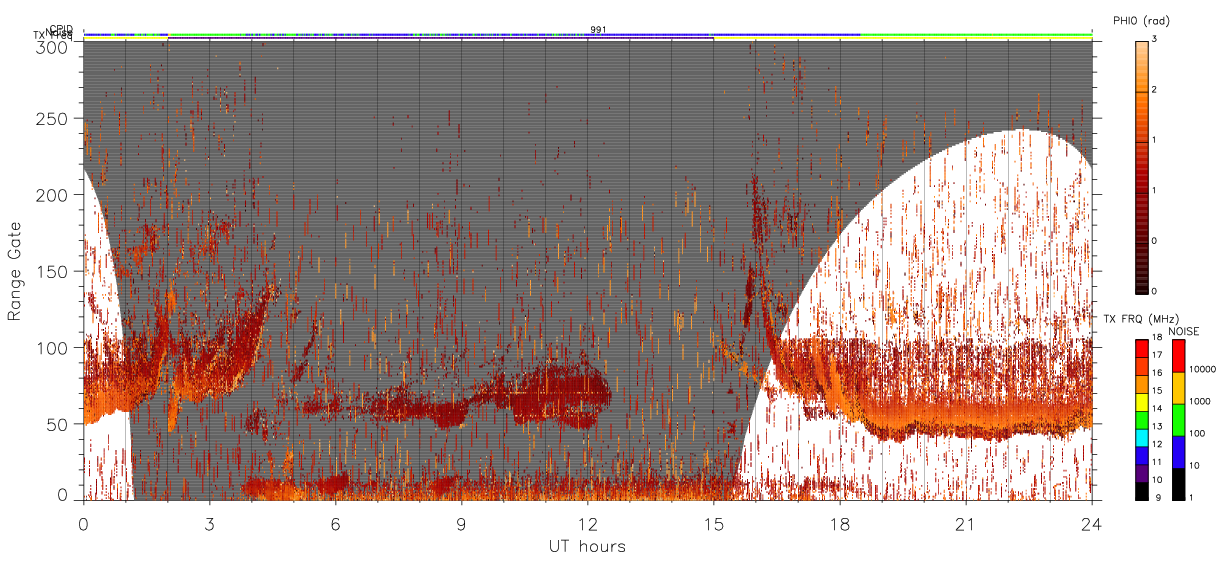Screen dimensions: 1228x567
Task: Click the NOISE legend title
Action: pos(1184,330)
